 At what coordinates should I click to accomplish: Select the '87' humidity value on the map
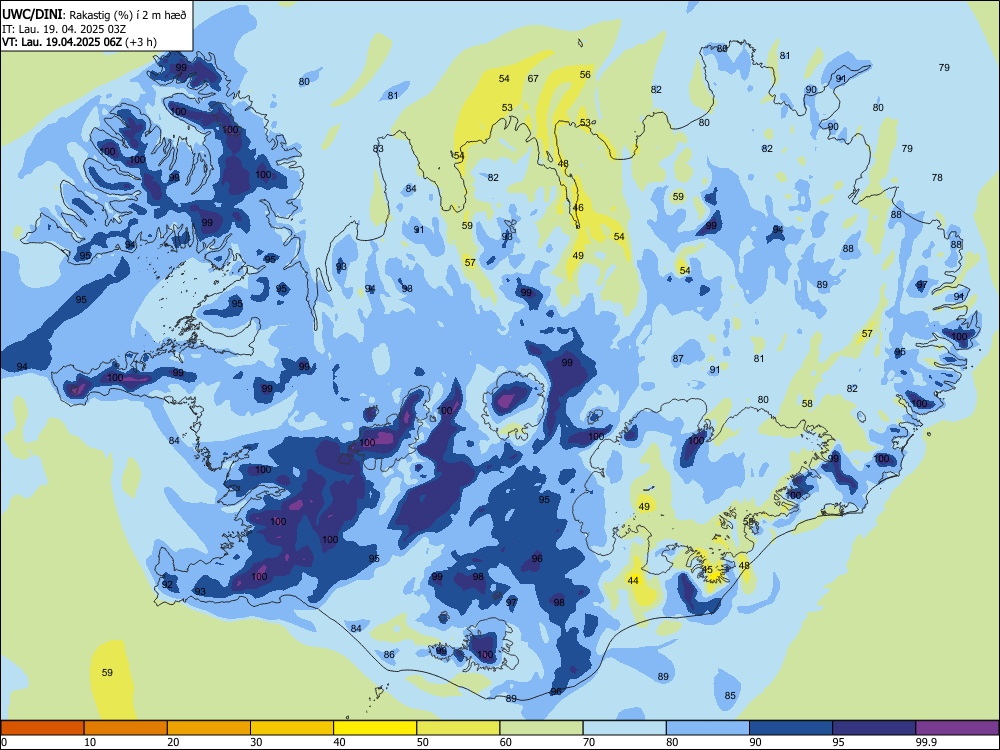click(678, 358)
